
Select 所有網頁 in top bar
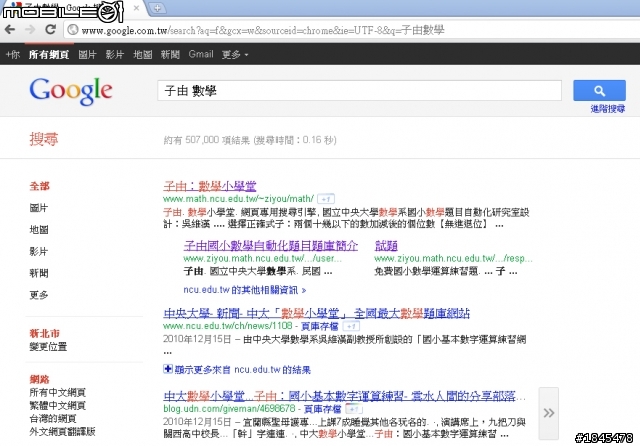click(49, 54)
